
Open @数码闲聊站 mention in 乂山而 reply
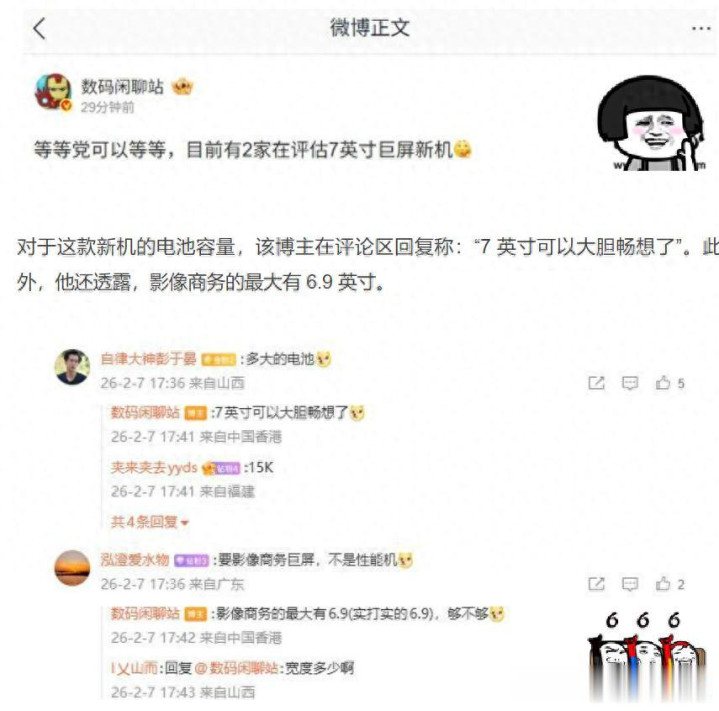pos(237,668)
